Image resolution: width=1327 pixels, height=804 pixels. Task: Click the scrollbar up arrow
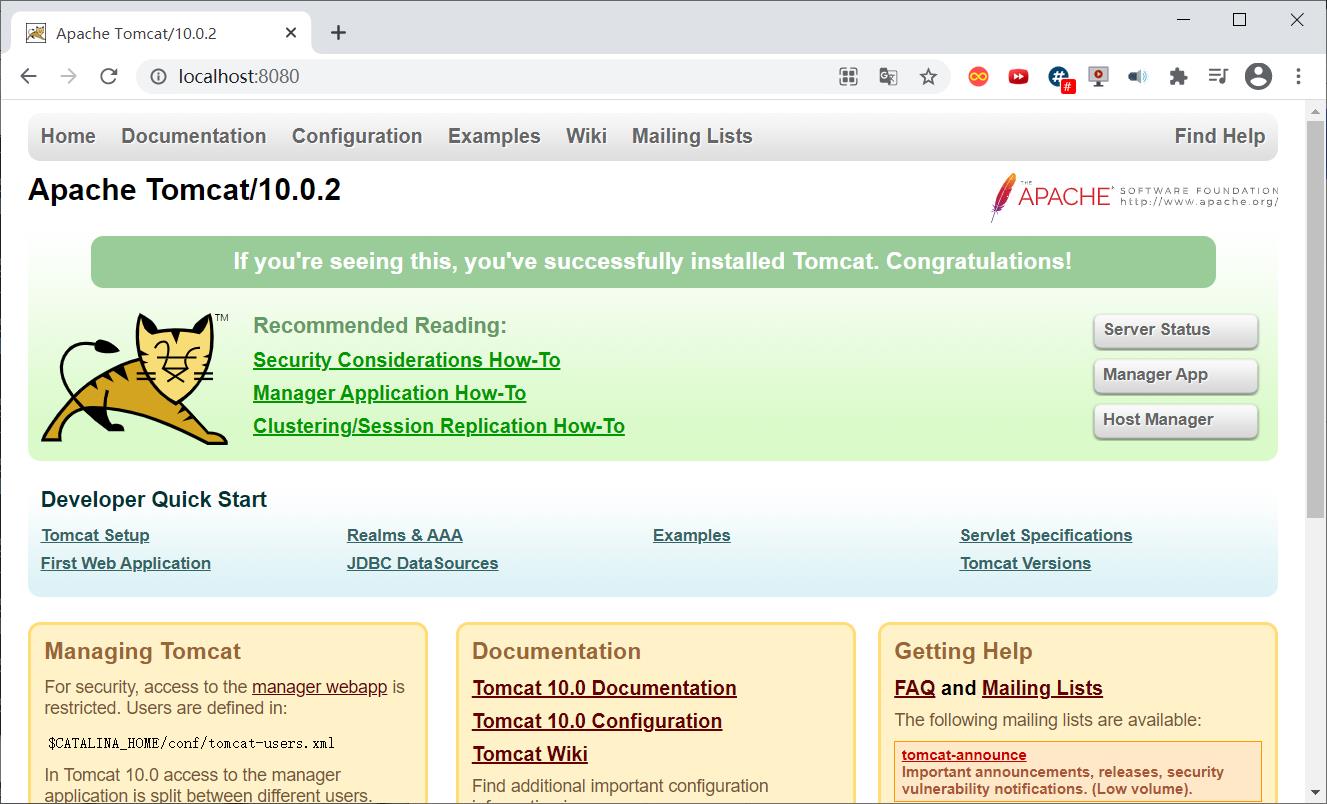pos(1316,110)
